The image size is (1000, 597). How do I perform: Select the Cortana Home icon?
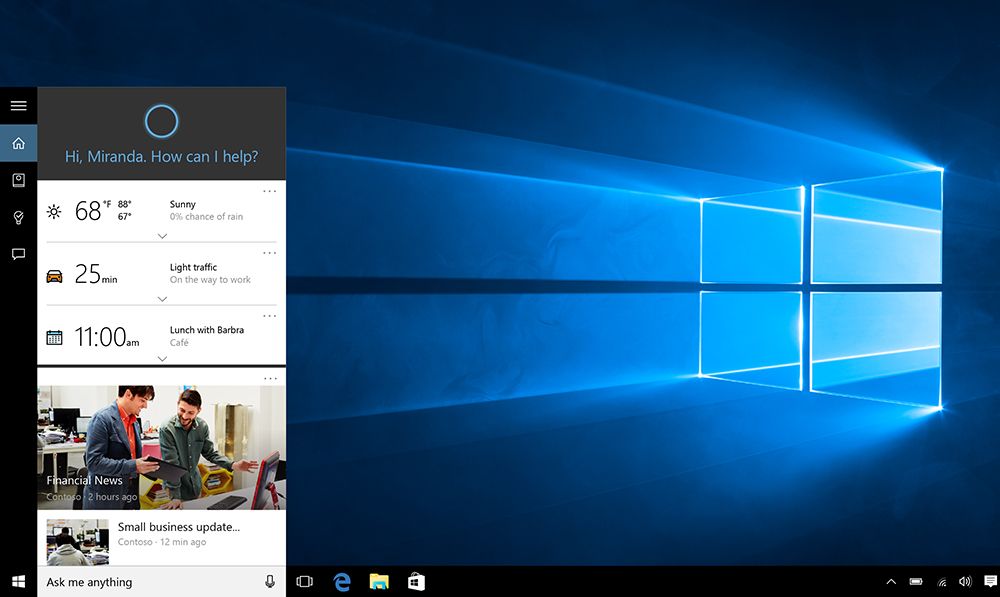pos(18,143)
